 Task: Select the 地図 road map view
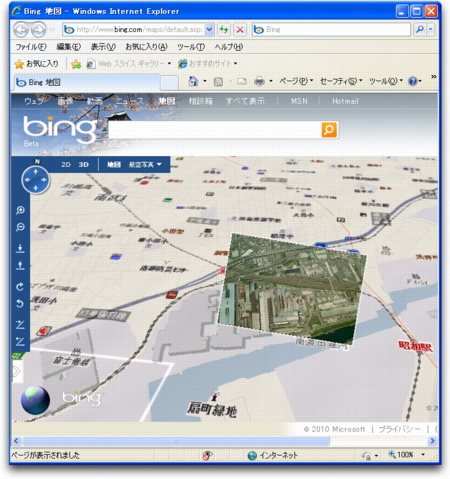[x=114, y=164]
